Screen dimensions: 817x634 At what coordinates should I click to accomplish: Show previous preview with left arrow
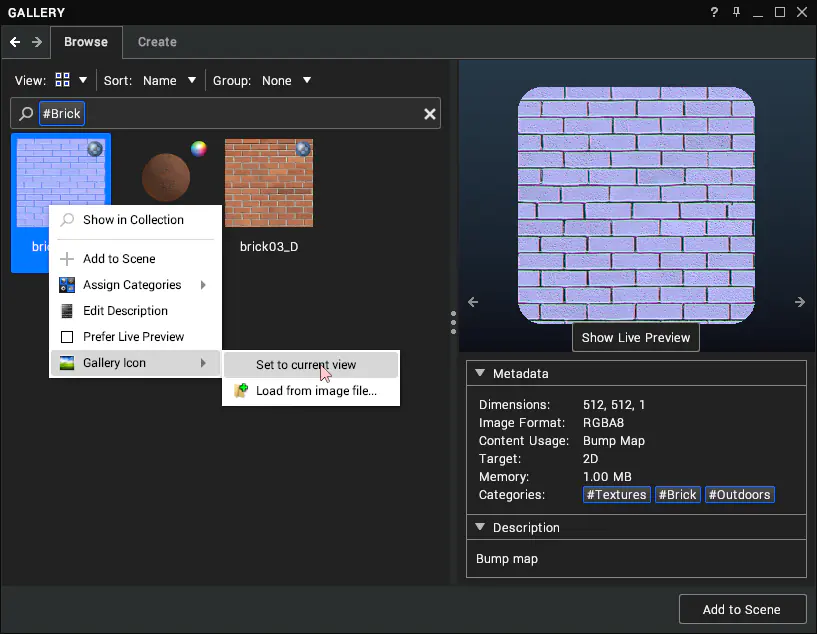pyautogui.click(x=473, y=302)
